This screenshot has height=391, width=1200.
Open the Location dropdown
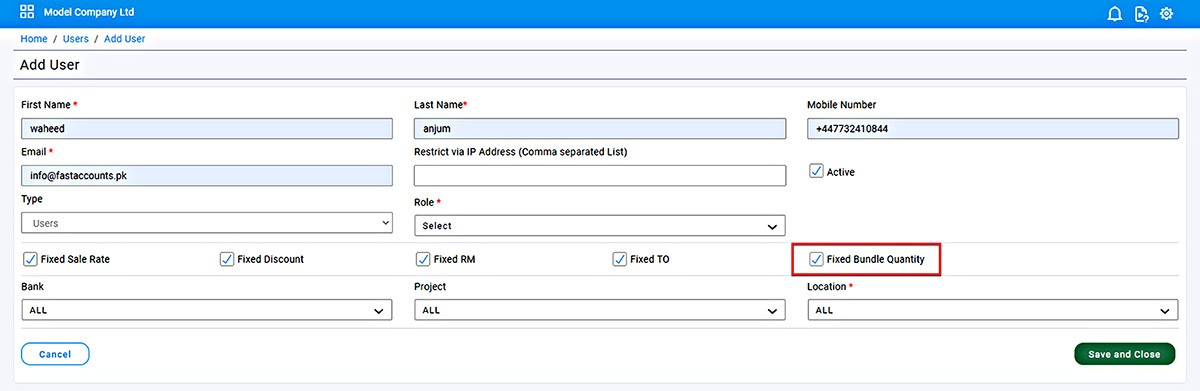993,310
